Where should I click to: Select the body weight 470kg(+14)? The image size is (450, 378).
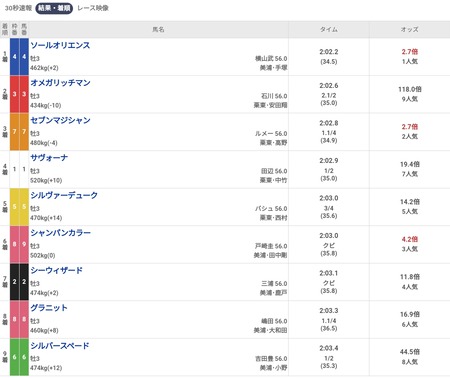(x=46, y=218)
